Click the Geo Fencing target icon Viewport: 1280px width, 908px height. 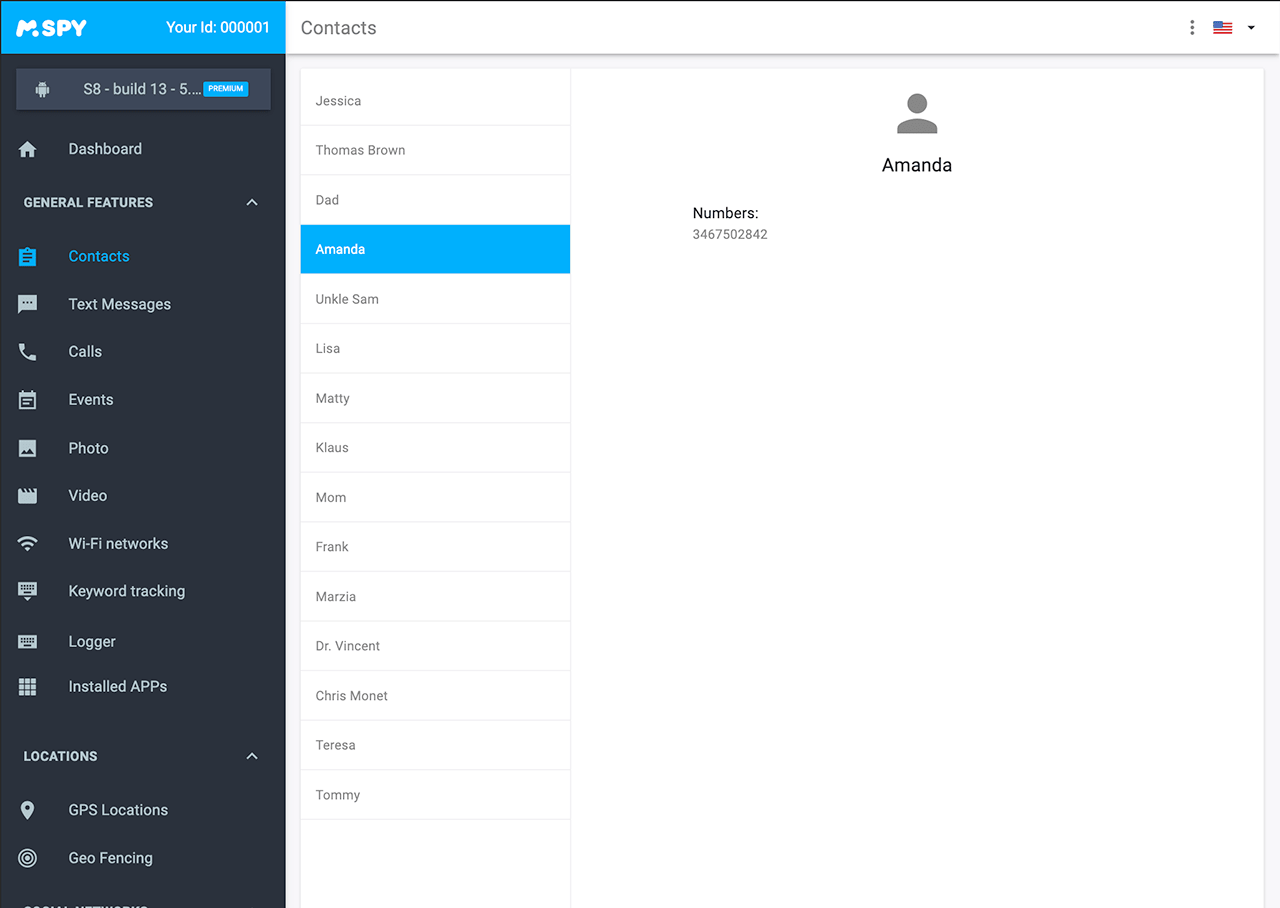[x=28, y=858]
